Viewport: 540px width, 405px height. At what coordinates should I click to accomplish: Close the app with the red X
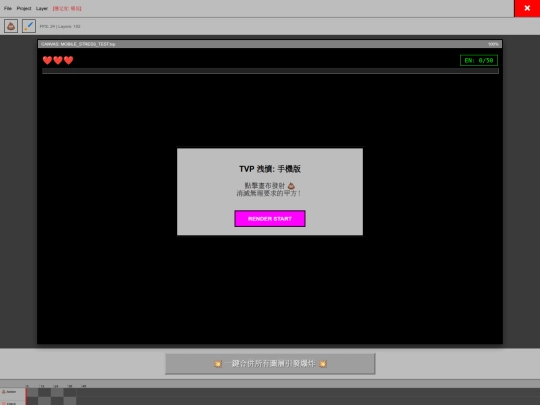click(527, 8)
